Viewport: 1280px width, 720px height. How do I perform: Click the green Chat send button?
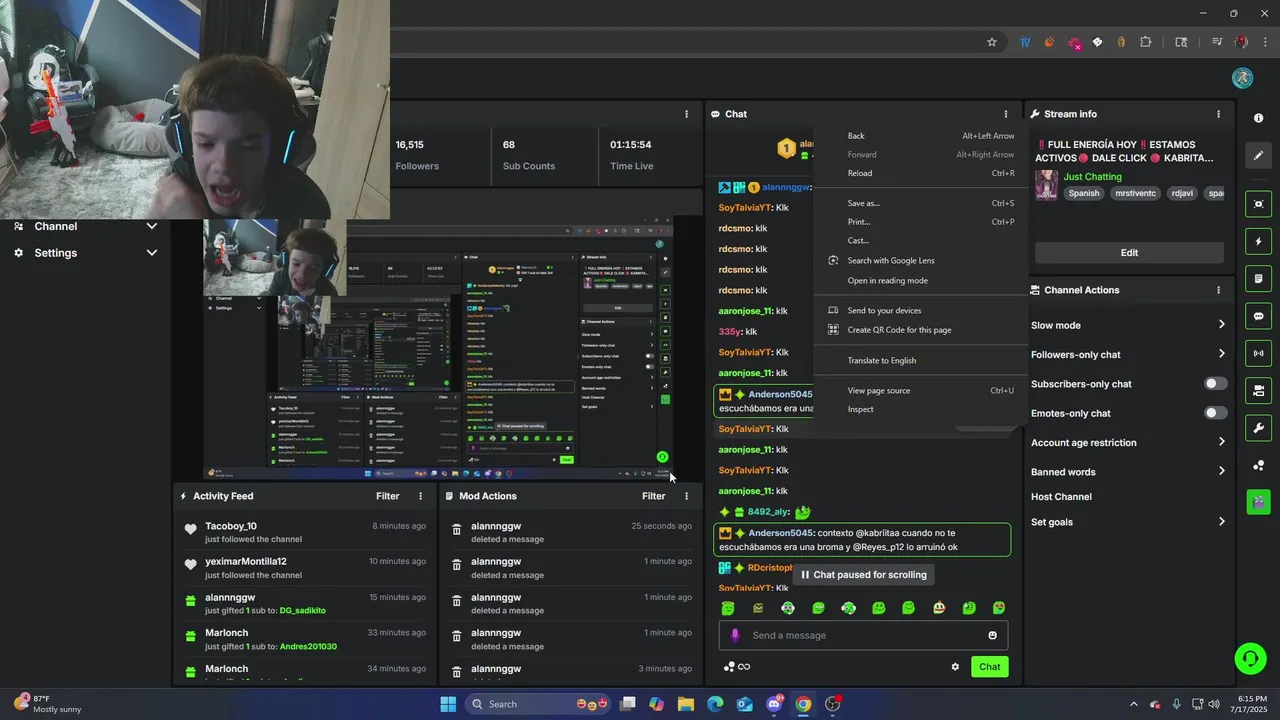[x=989, y=667]
